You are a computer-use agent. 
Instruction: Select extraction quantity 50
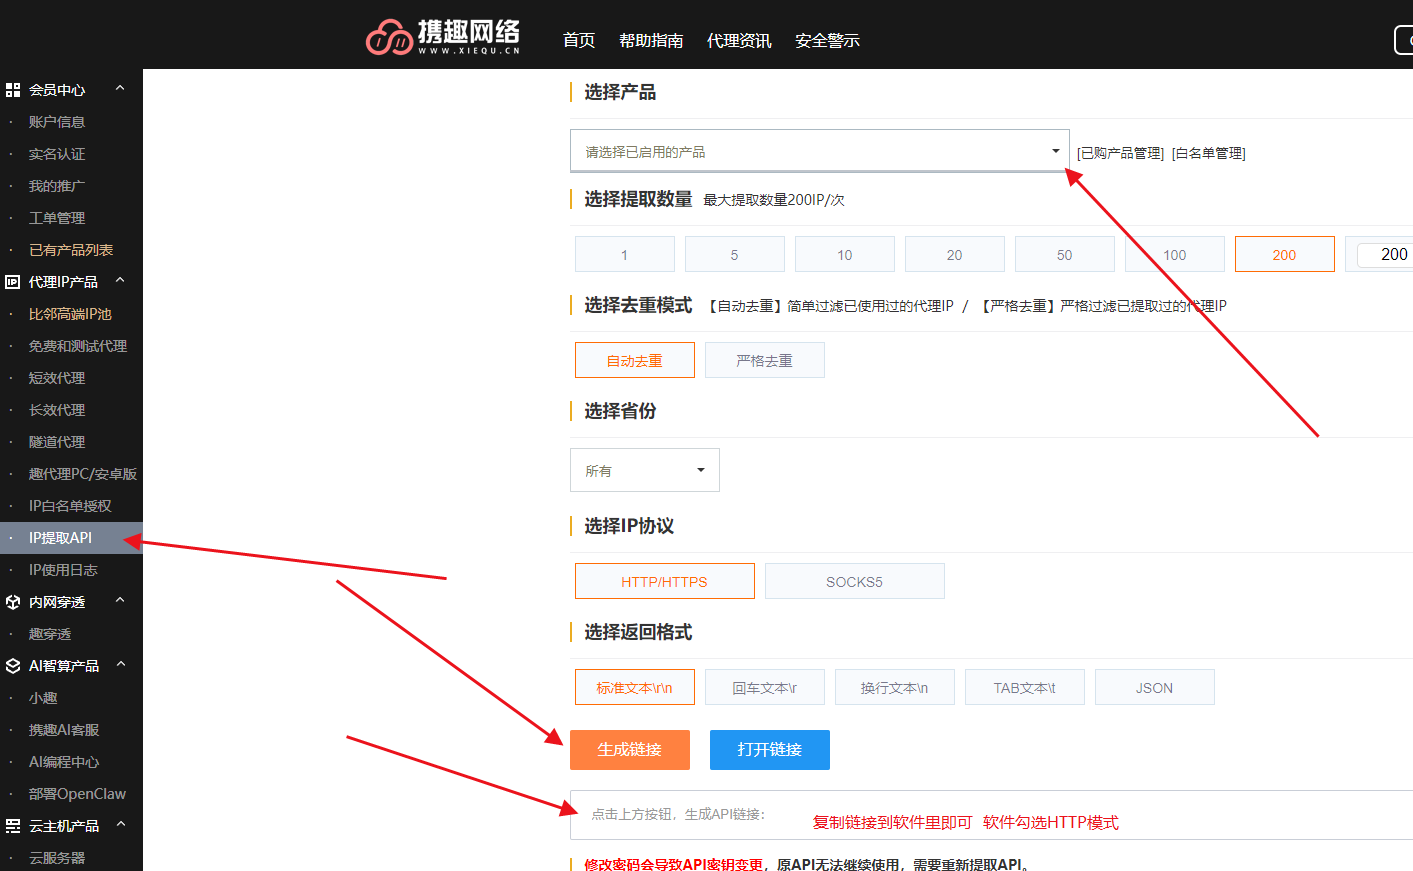[x=1064, y=253]
